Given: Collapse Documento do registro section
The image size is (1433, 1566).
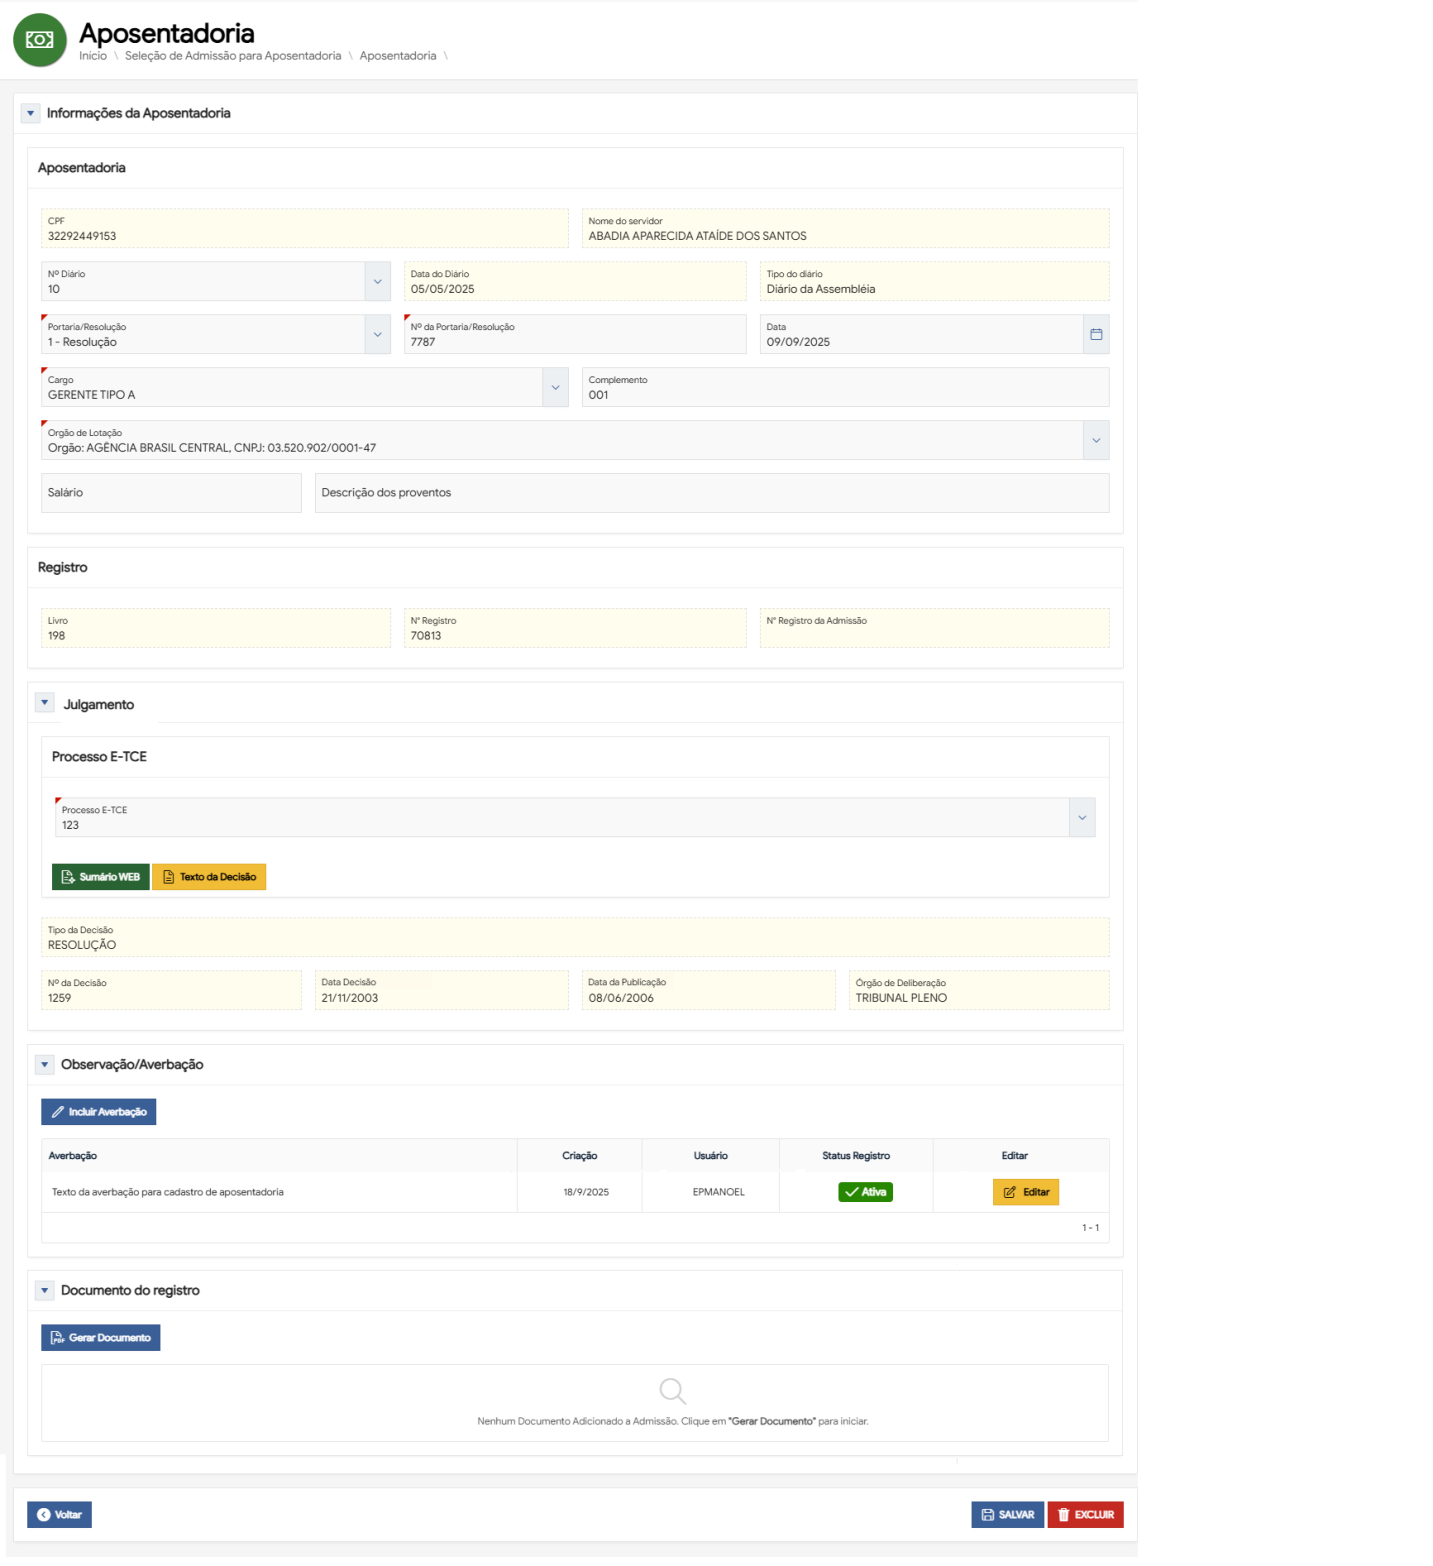Looking at the screenshot, I should [x=44, y=1291].
